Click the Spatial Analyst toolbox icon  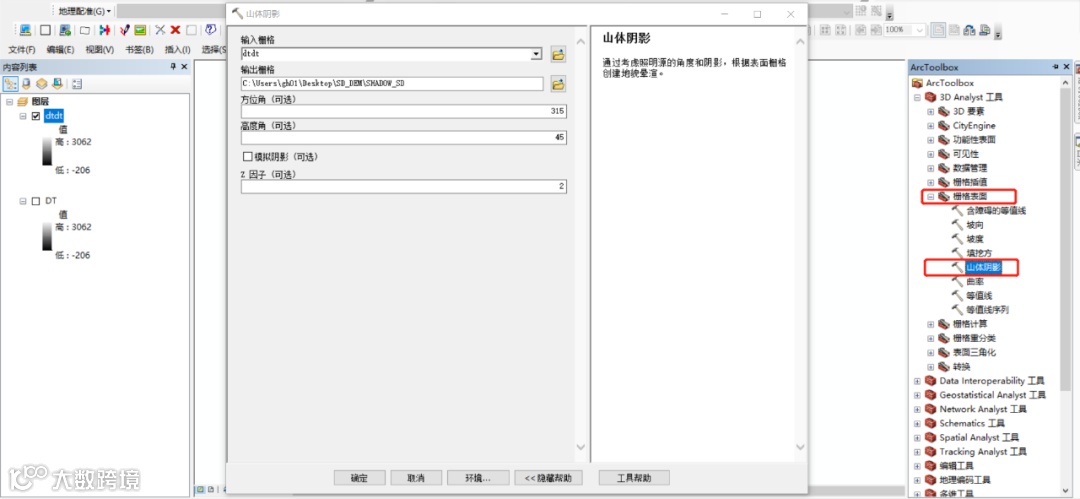point(931,437)
